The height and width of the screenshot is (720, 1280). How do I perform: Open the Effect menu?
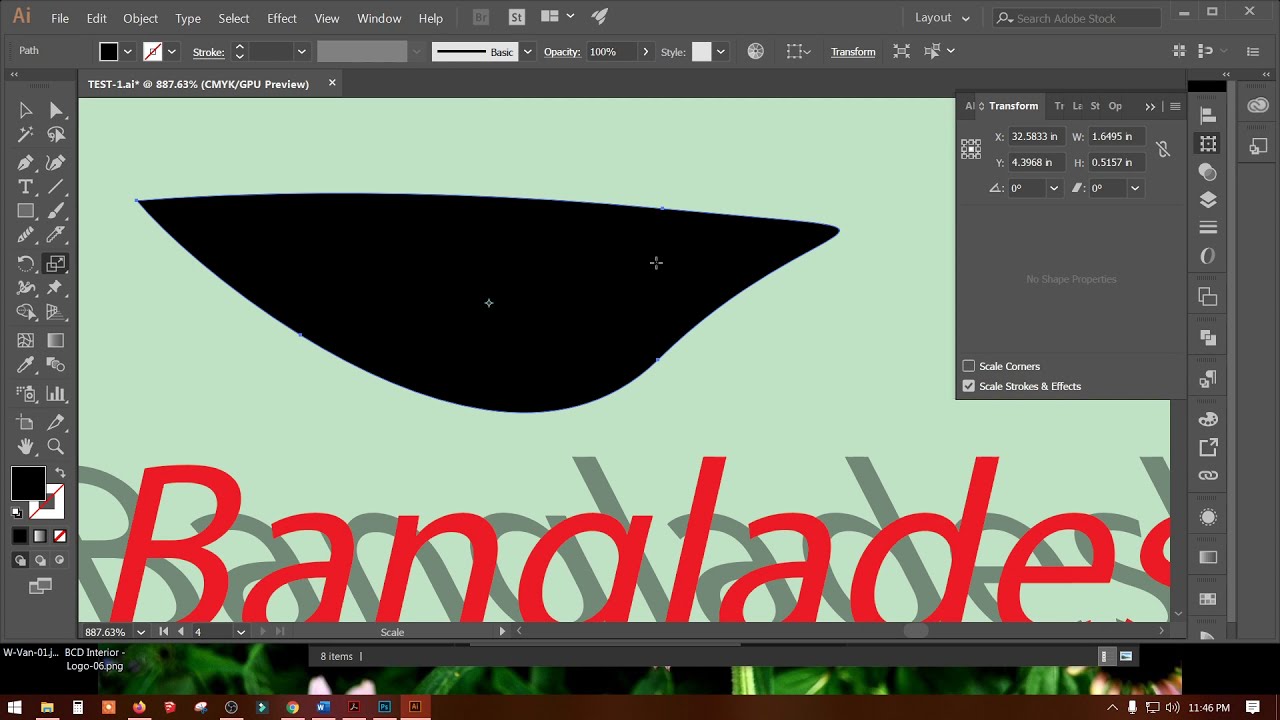coord(282,18)
